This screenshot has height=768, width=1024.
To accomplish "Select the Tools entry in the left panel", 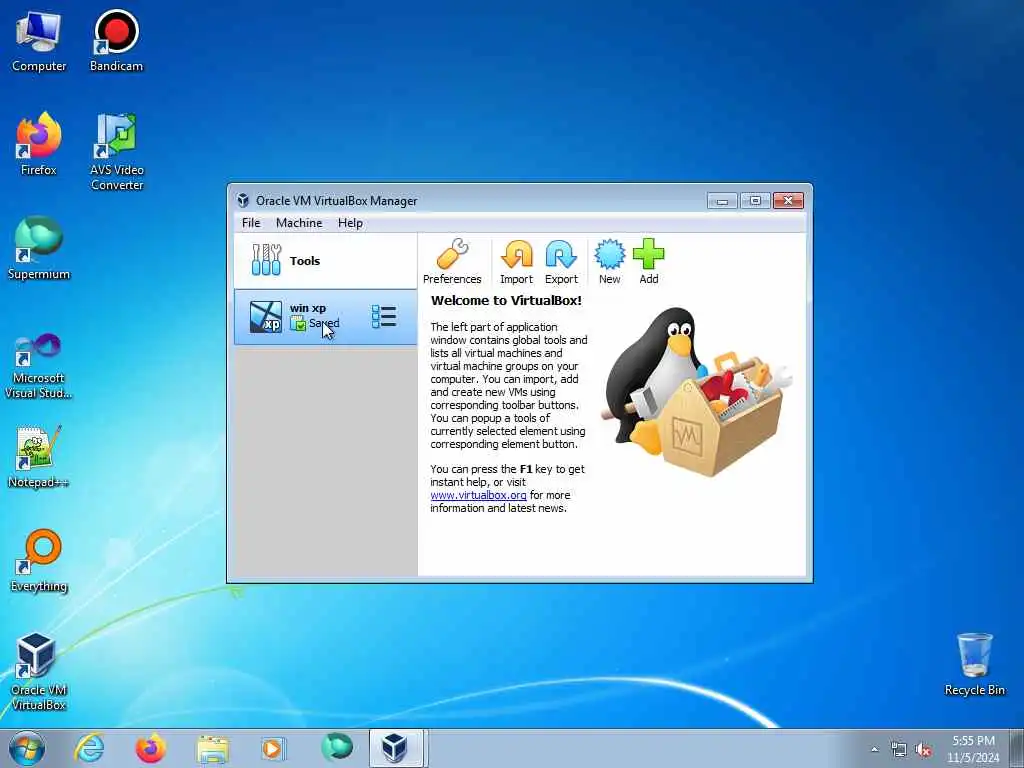I will point(325,261).
